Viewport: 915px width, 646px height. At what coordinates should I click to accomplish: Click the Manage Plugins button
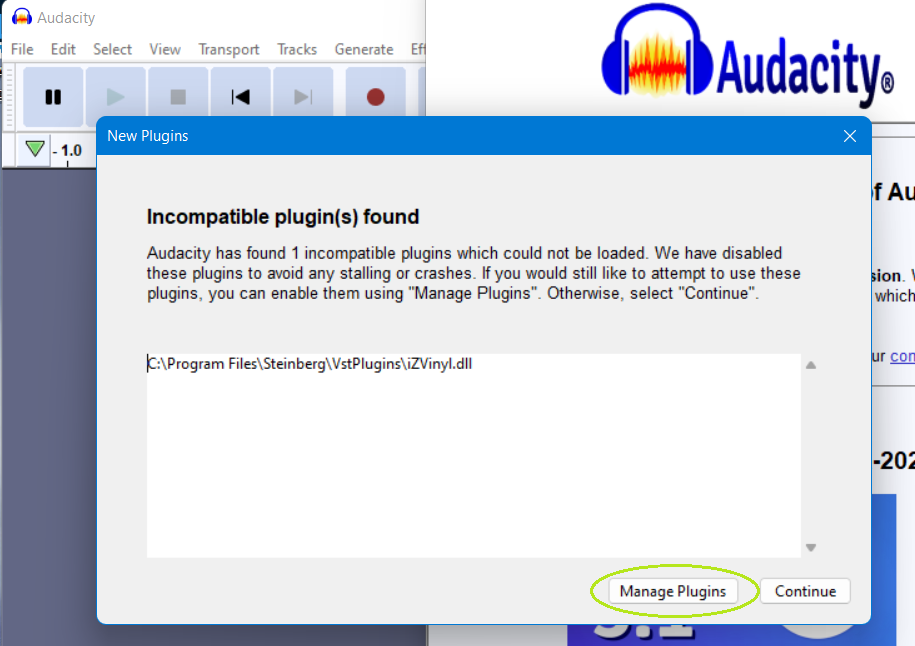coord(673,591)
